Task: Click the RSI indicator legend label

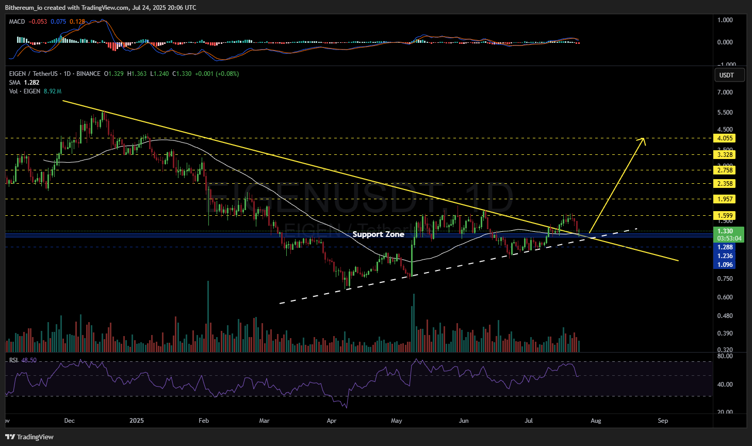Action: pyautogui.click(x=13, y=357)
